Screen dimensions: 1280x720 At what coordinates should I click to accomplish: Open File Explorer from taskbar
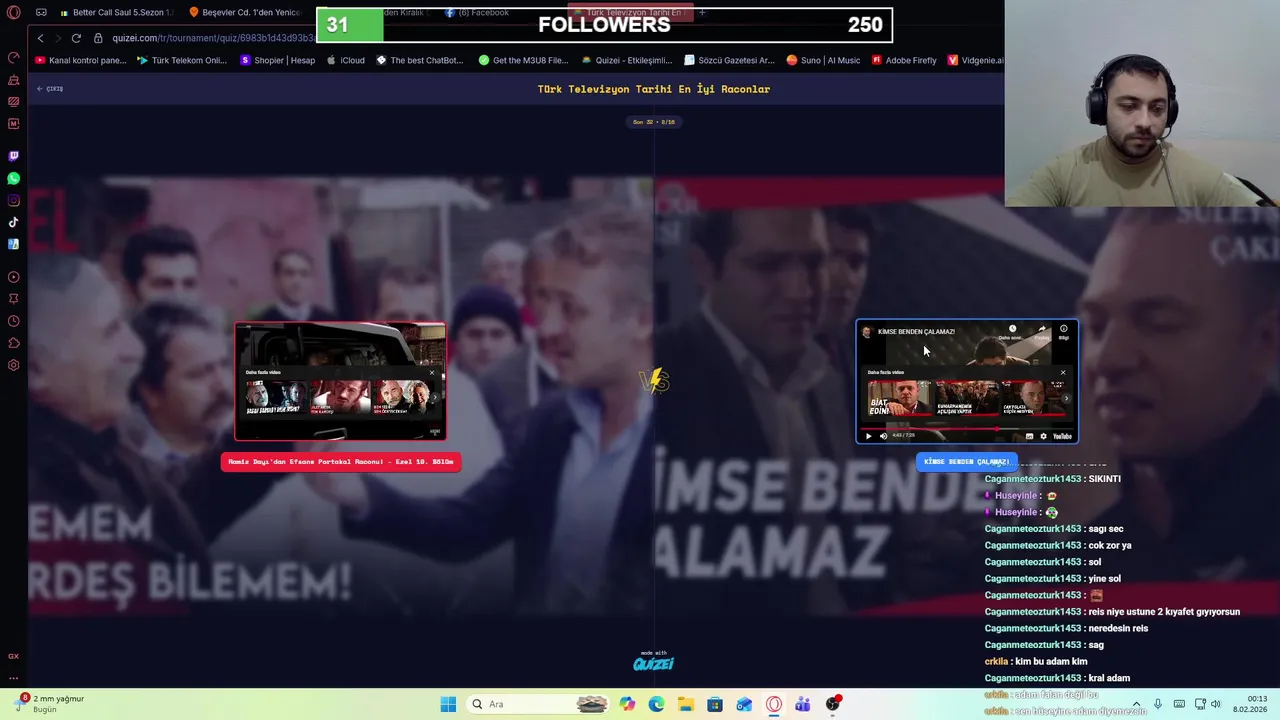[x=685, y=704]
